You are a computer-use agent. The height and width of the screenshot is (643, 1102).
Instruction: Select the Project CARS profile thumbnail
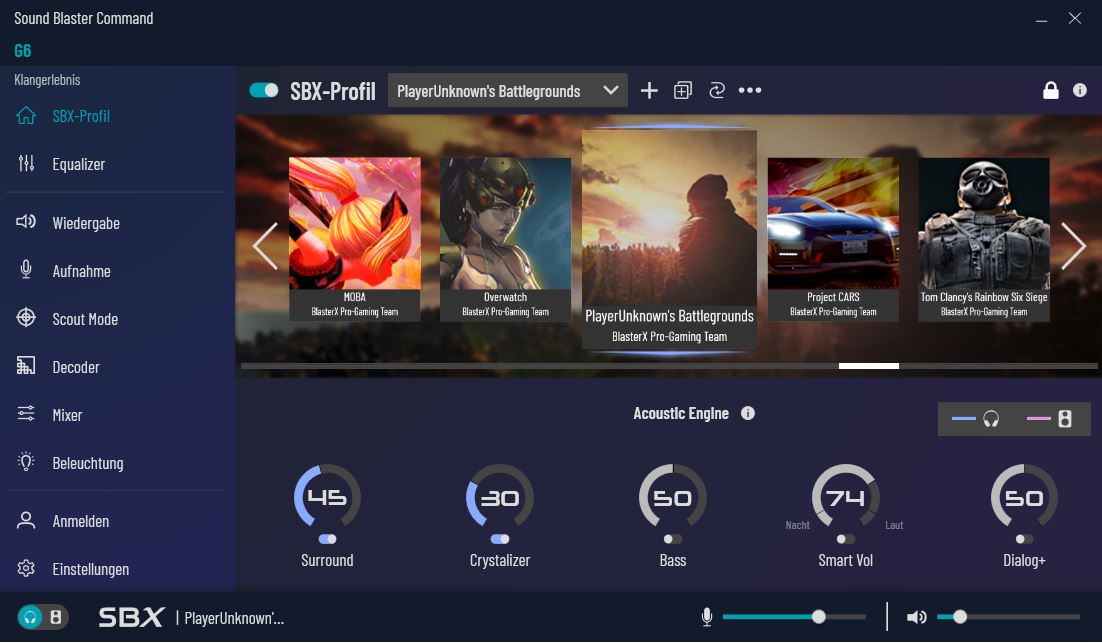(x=833, y=239)
